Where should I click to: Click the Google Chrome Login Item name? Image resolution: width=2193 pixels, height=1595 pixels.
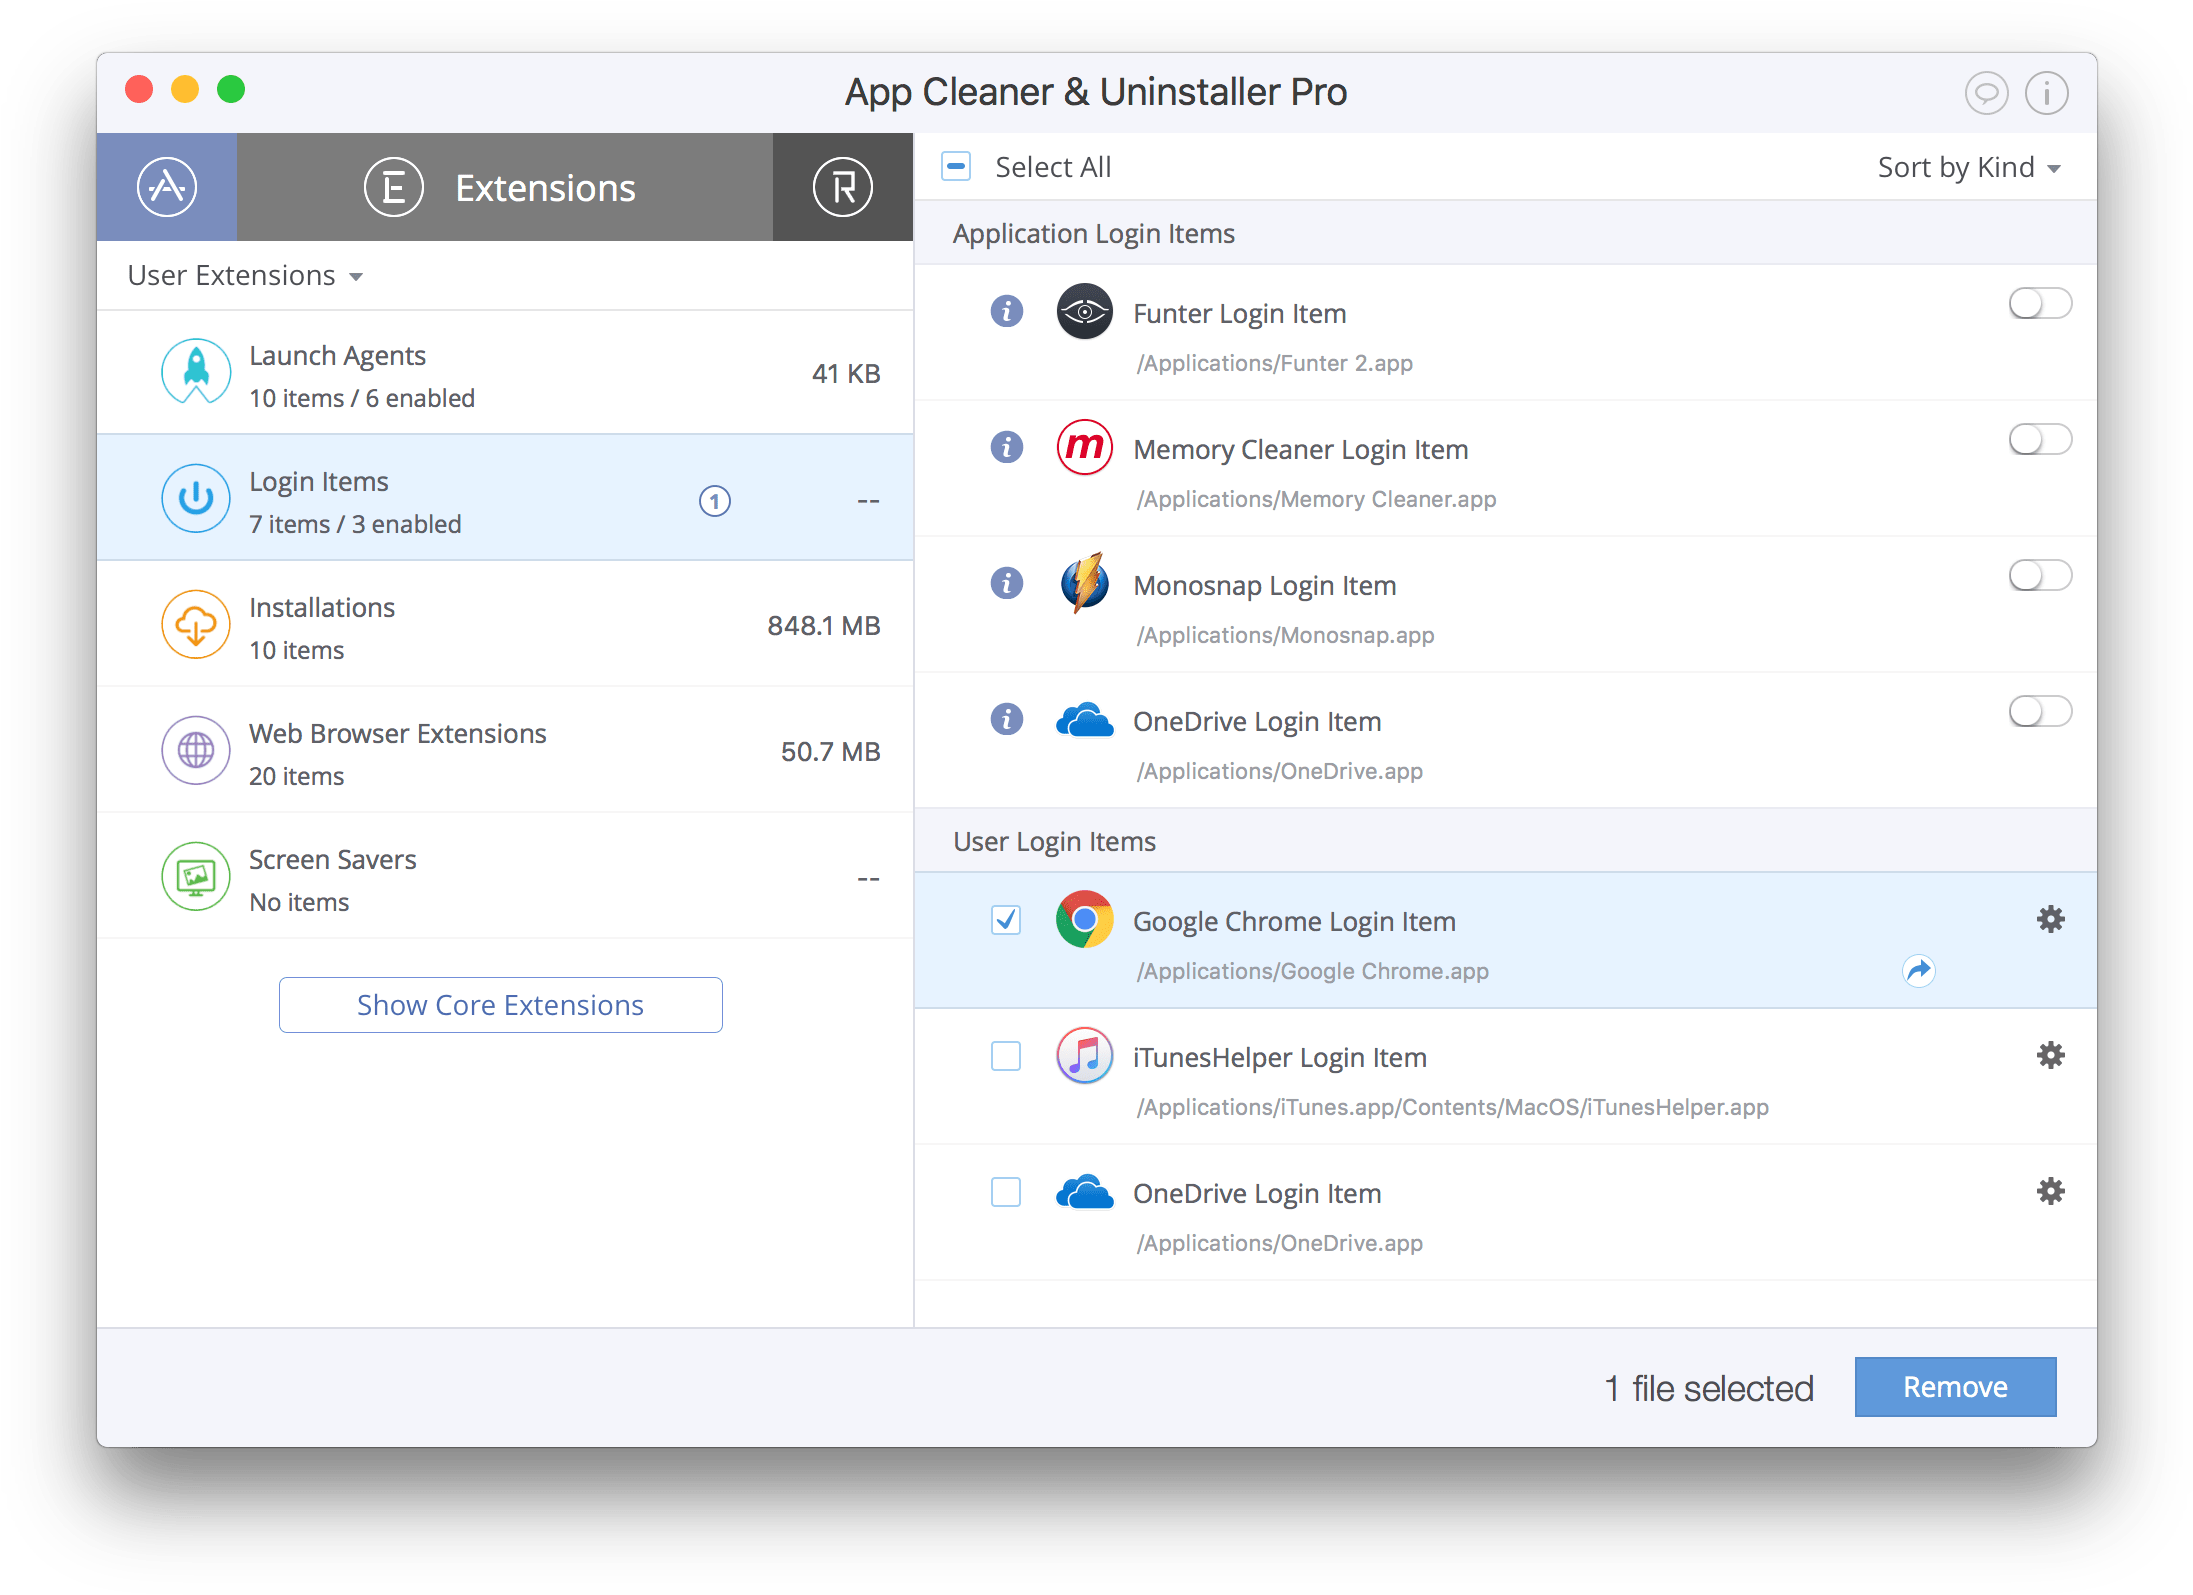[1294, 921]
